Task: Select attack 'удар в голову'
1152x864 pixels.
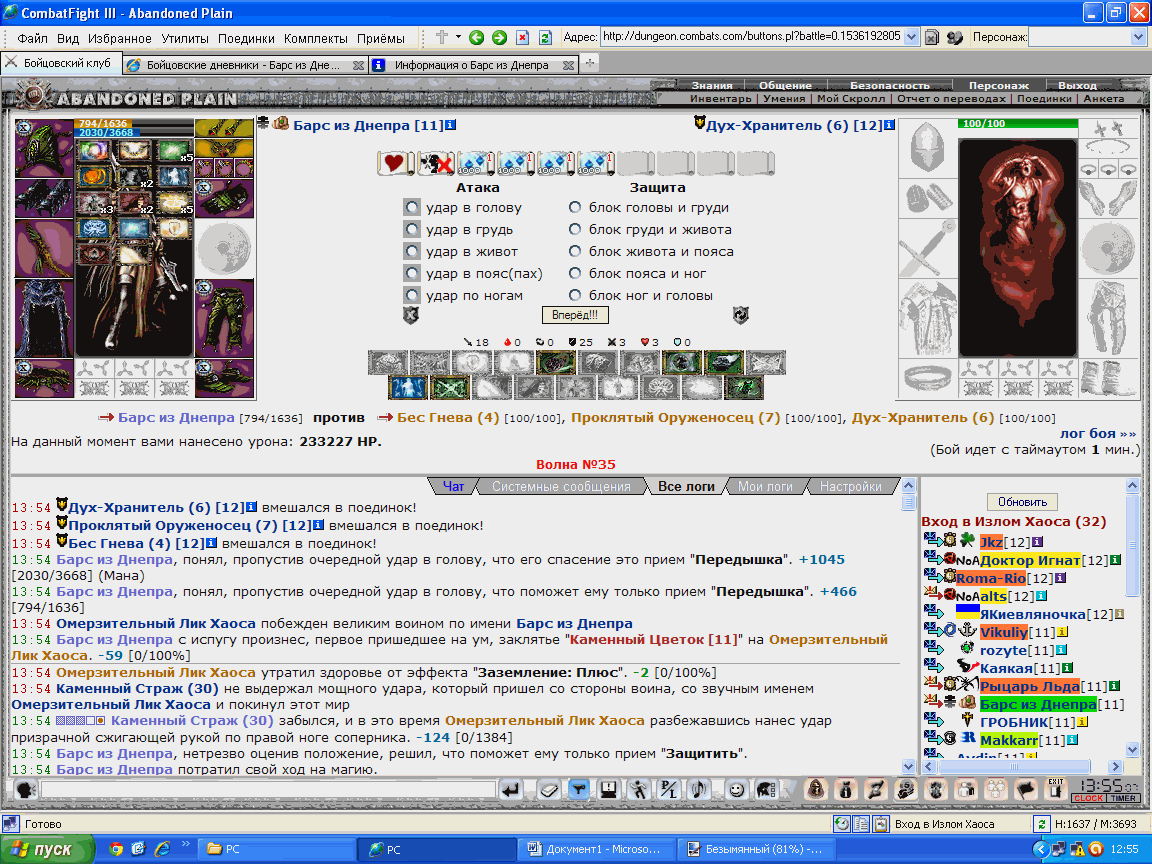Action: click(411, 208)
